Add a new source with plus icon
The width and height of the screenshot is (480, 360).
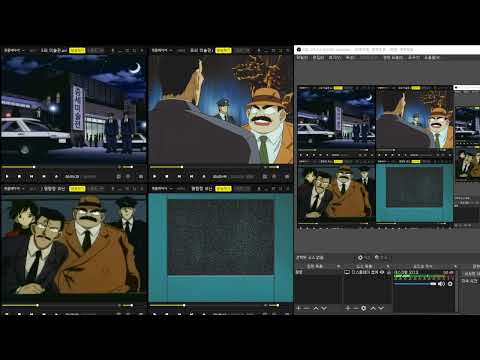pos(348,308)
